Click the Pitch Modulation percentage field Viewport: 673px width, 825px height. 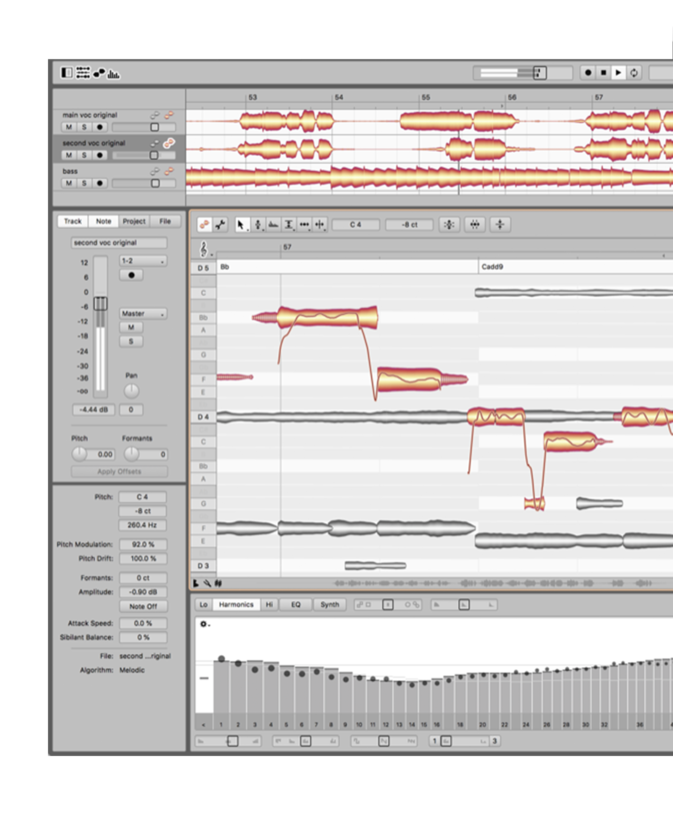143,544
